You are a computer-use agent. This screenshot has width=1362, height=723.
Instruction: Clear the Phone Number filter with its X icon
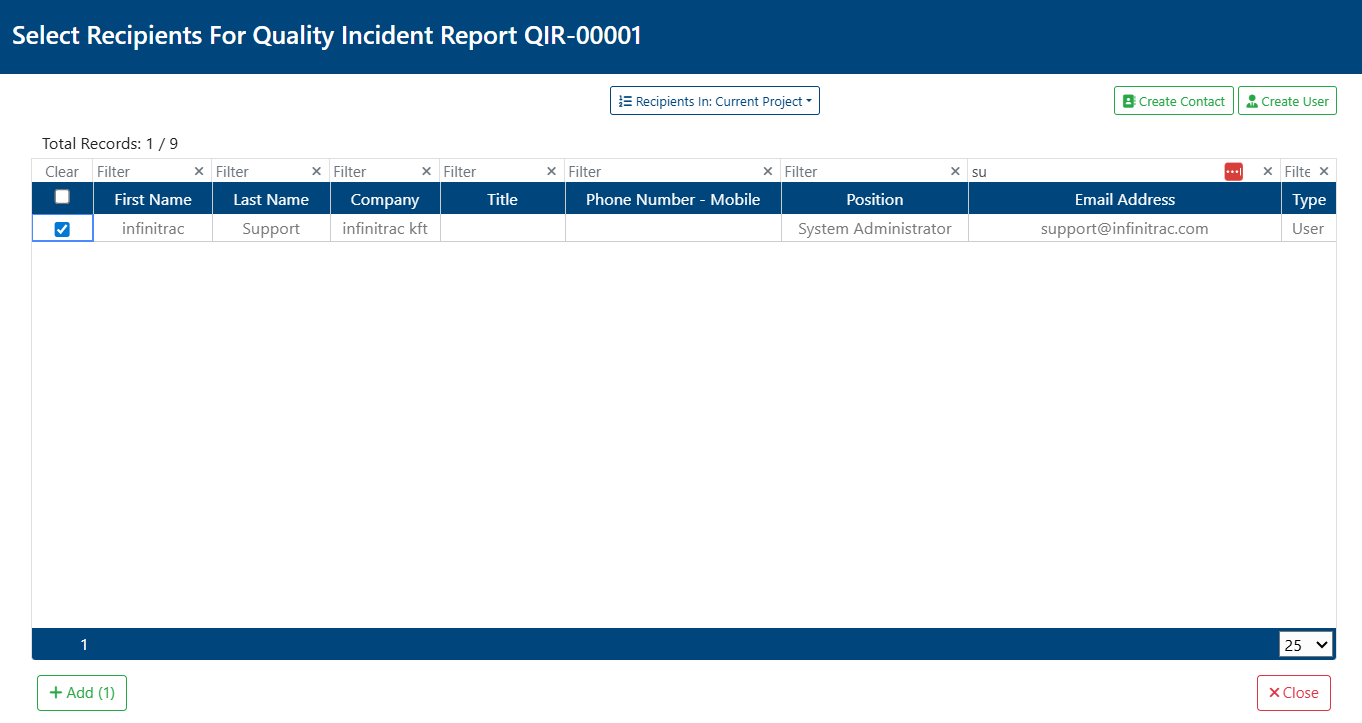click(768, 171)
